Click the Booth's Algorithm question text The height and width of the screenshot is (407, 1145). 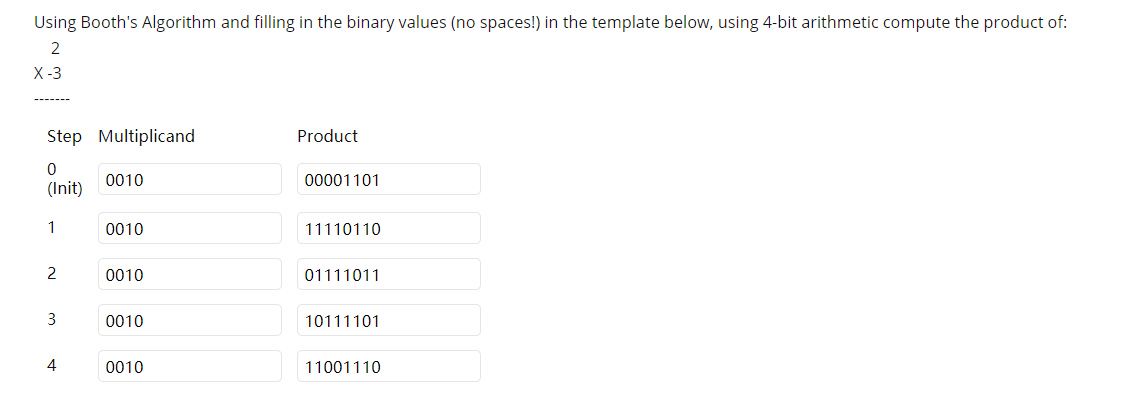tap(551, 22)
